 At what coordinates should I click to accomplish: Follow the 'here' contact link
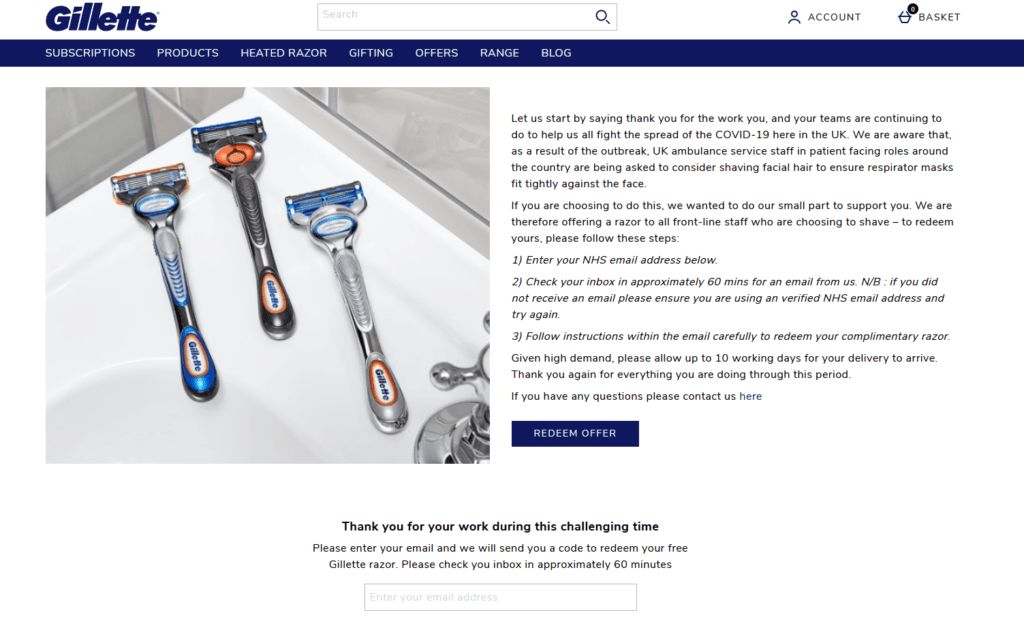click(x=750, y=396)
